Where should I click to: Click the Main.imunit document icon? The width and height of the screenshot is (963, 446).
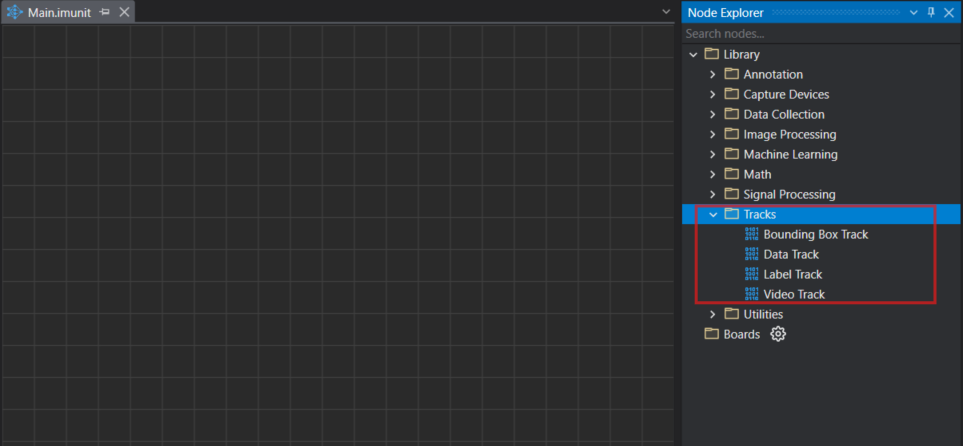tap(15, 12)
